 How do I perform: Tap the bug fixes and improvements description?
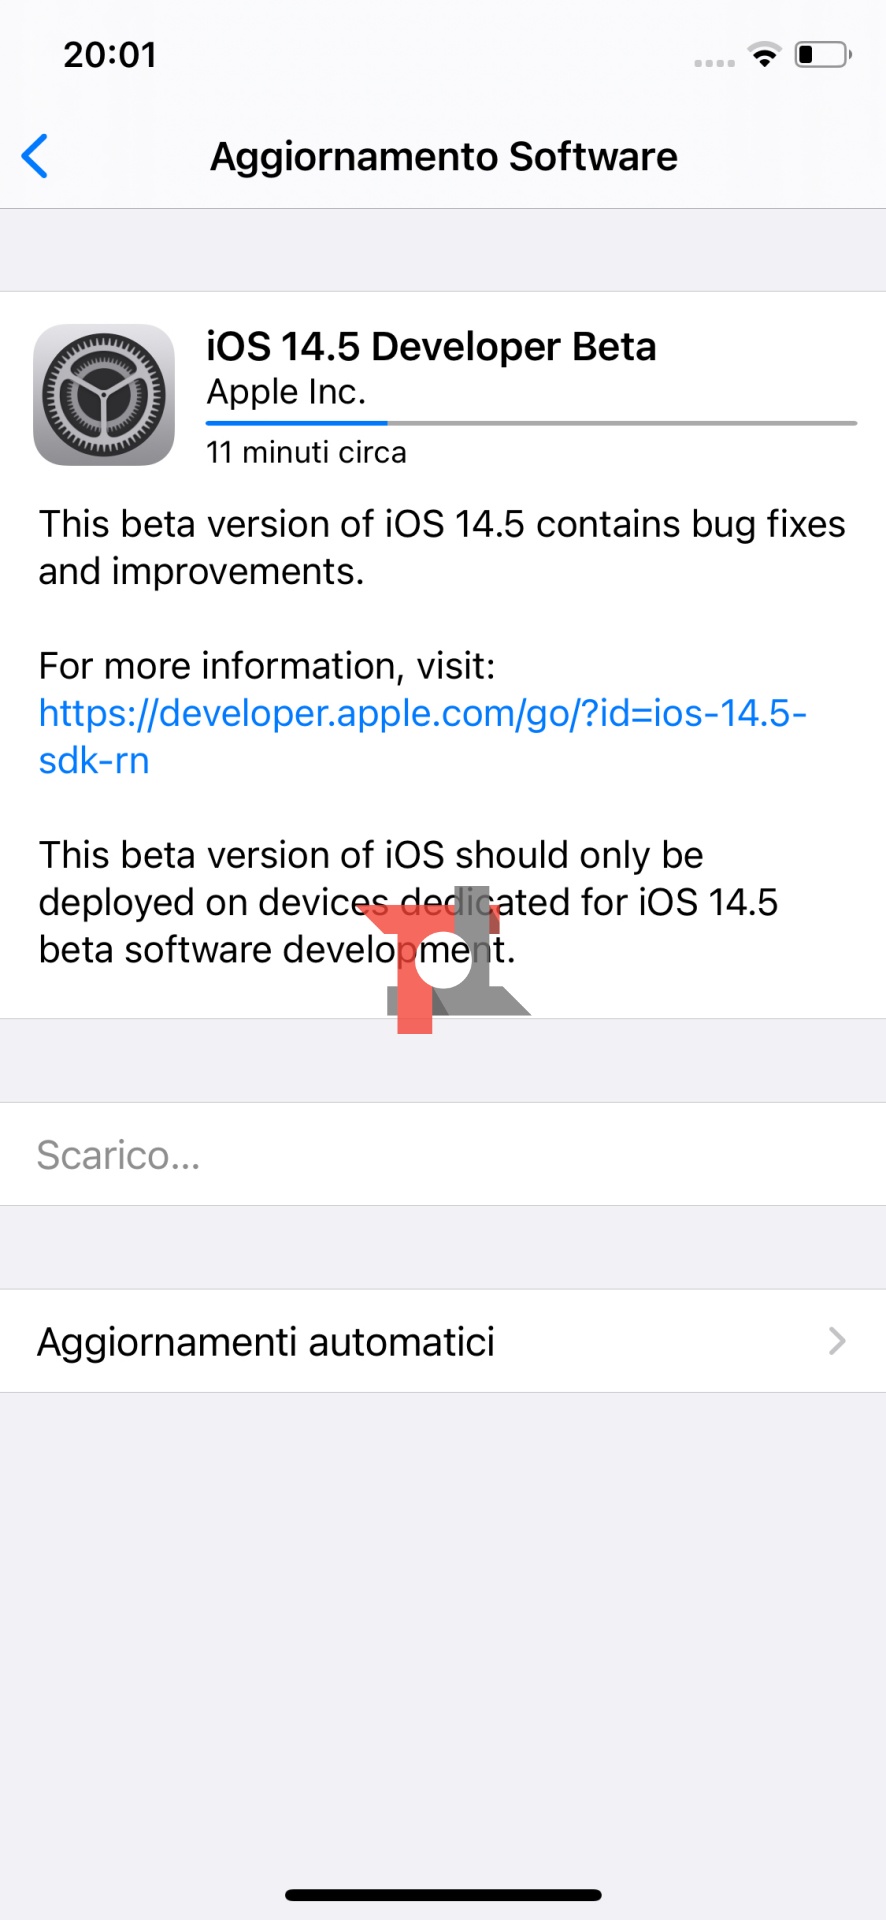[x=442, y=547]
